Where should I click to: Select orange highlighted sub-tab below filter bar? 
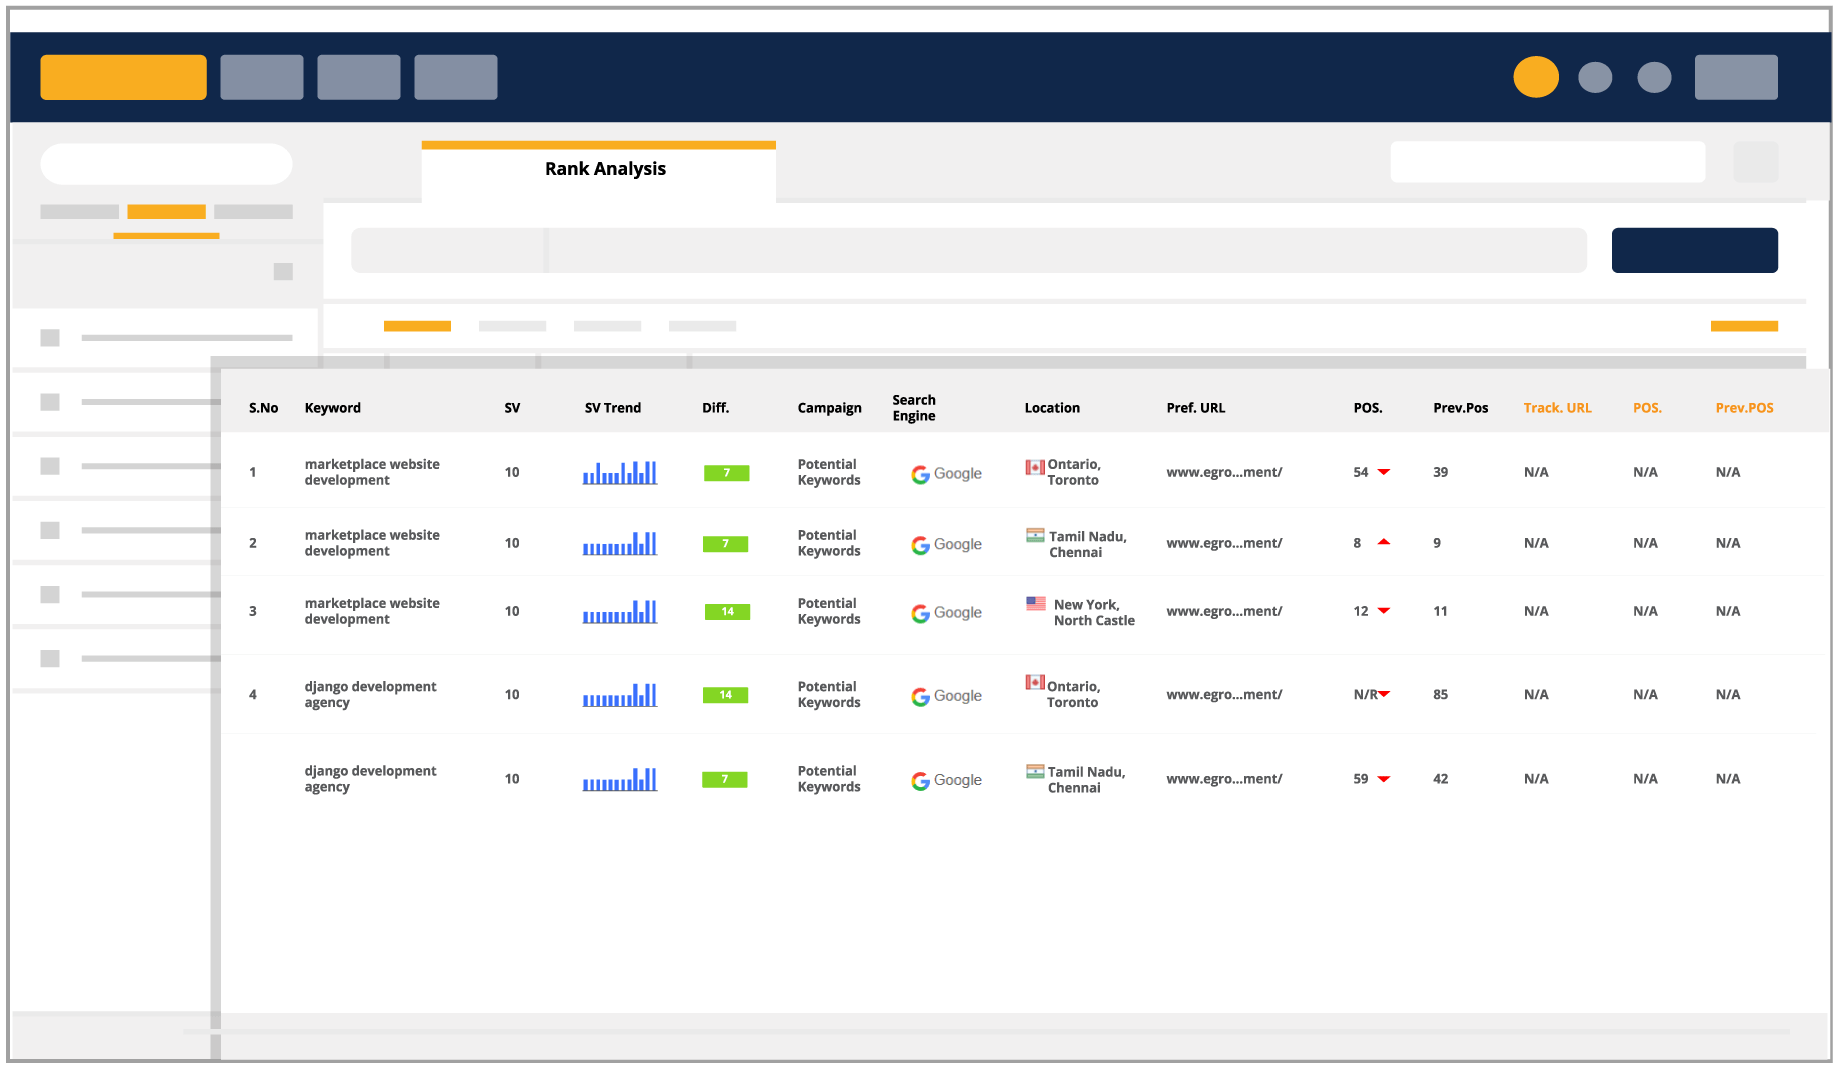417,326
